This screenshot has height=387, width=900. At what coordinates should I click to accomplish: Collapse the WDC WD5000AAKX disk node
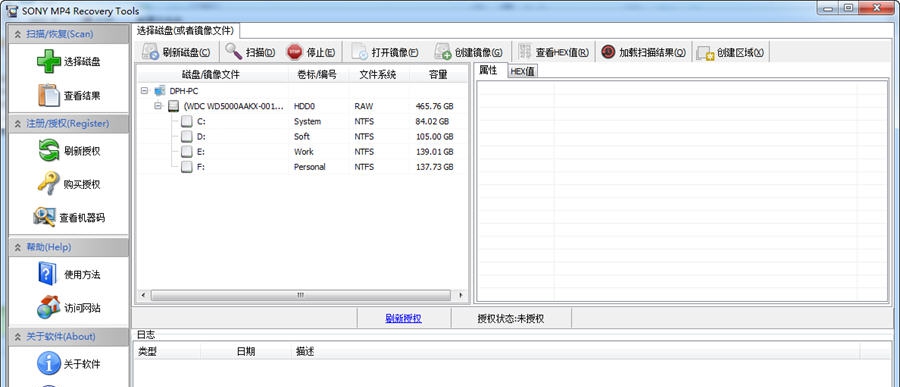[158, 106]
